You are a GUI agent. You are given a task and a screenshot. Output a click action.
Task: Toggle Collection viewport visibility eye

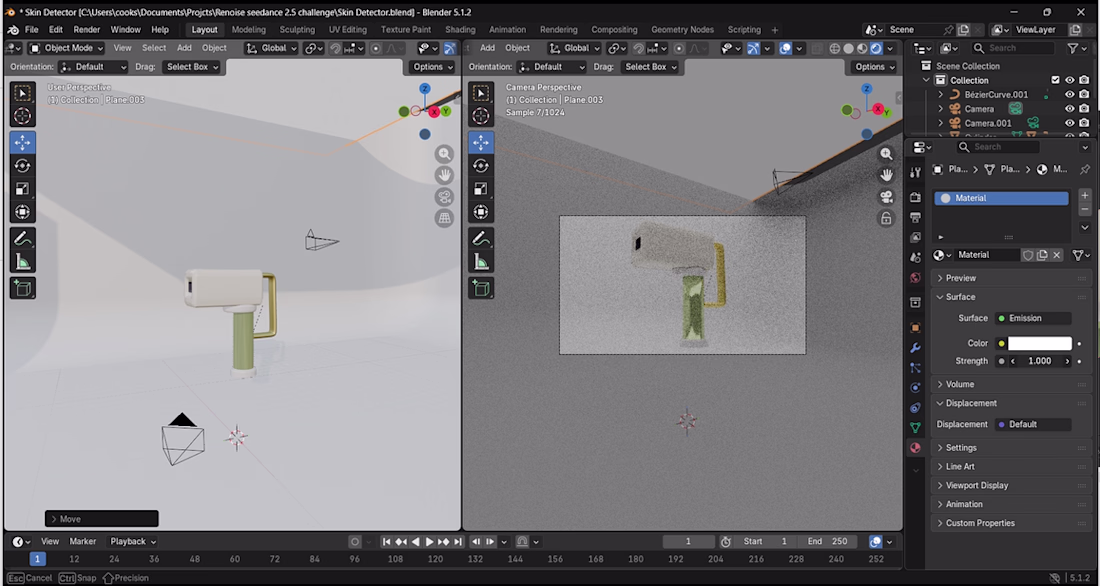1070,80
